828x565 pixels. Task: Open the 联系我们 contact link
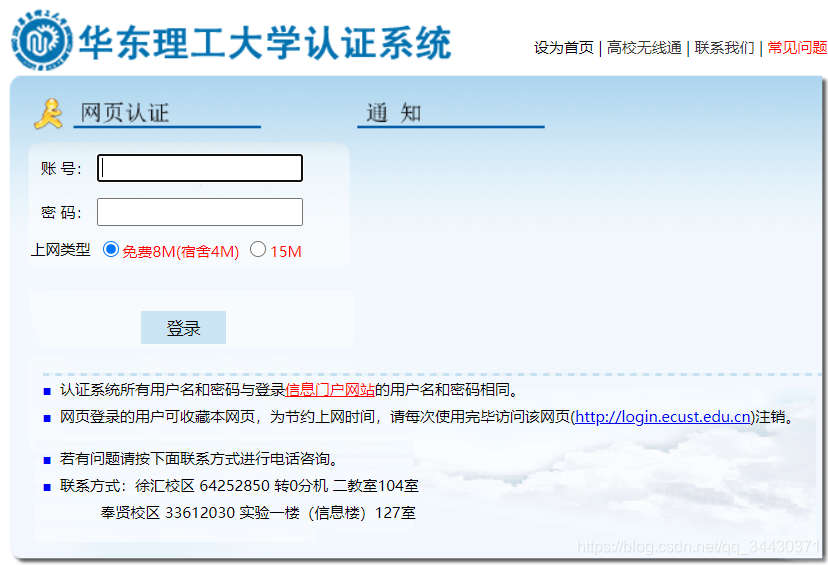click(x=724, y=48)
